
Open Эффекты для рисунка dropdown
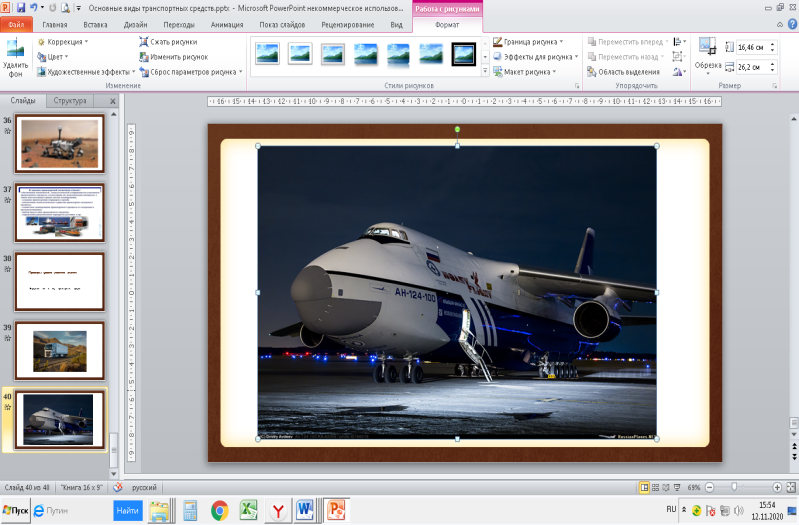pyautogui.click(x=536, y=57)
